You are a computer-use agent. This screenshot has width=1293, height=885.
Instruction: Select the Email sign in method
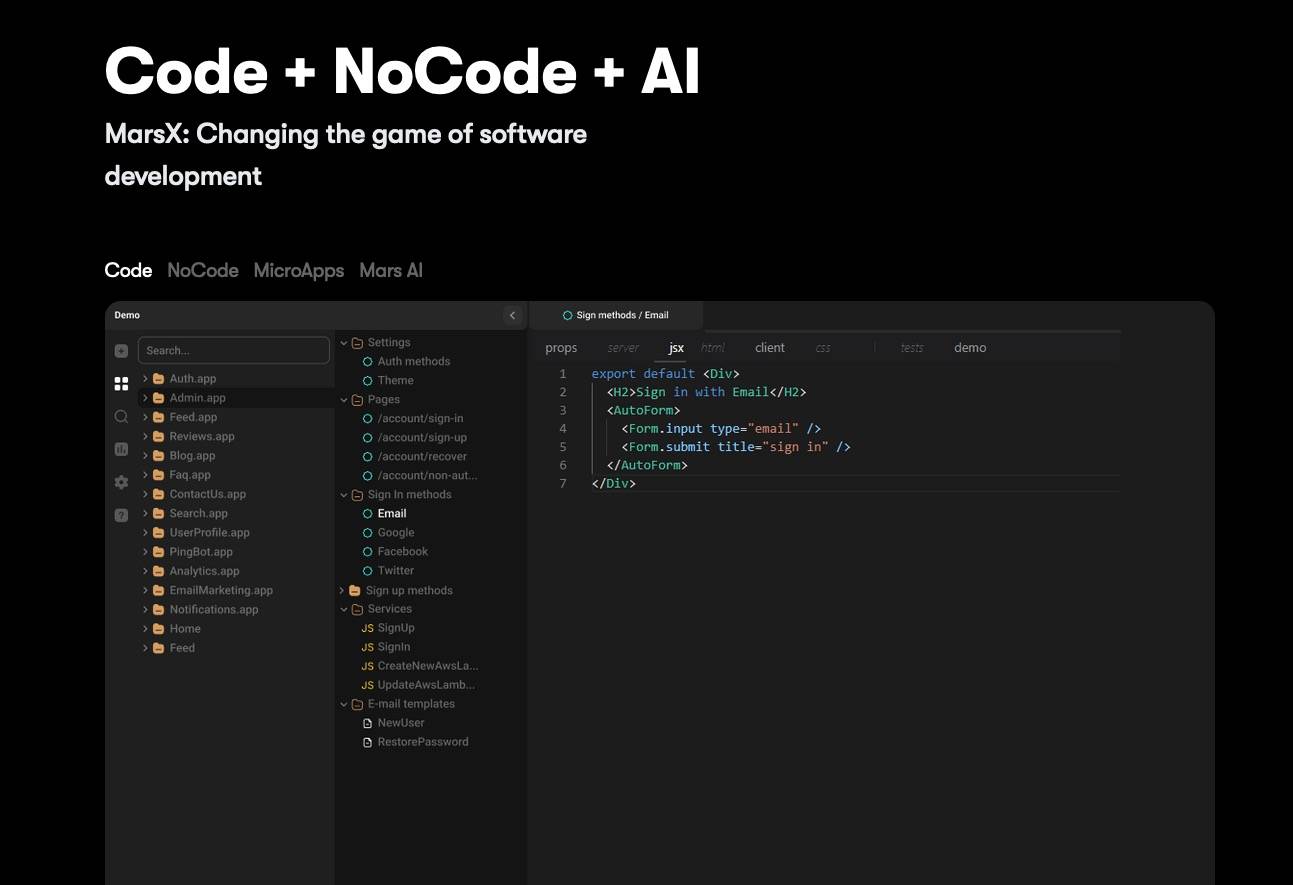(x=392, y=514)
